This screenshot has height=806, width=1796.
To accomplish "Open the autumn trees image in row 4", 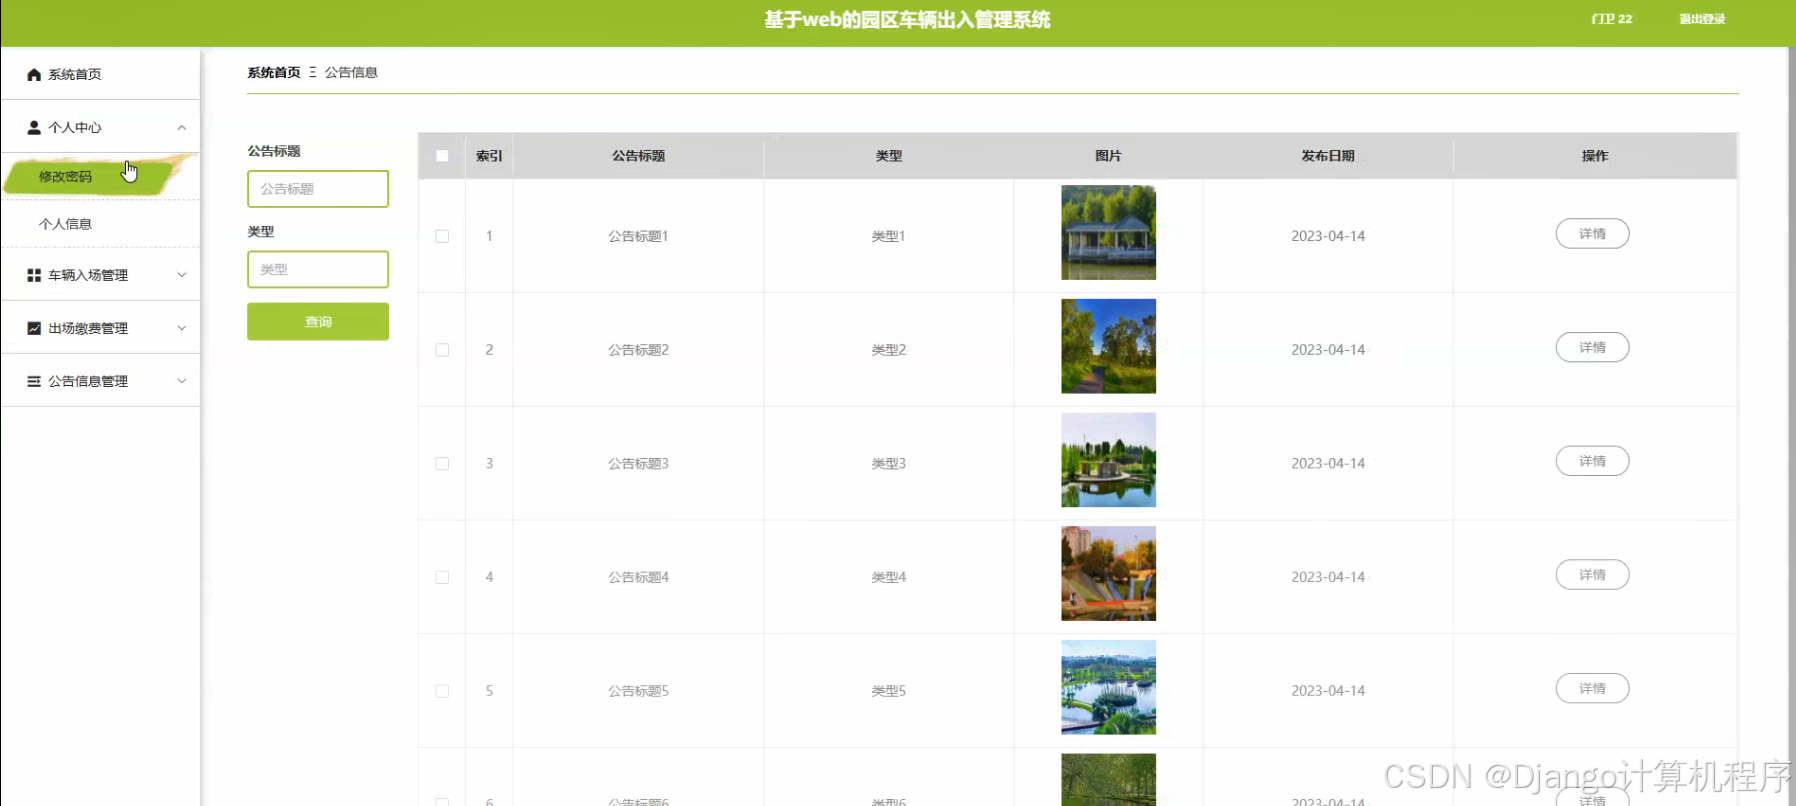I will pos(1108,574).
